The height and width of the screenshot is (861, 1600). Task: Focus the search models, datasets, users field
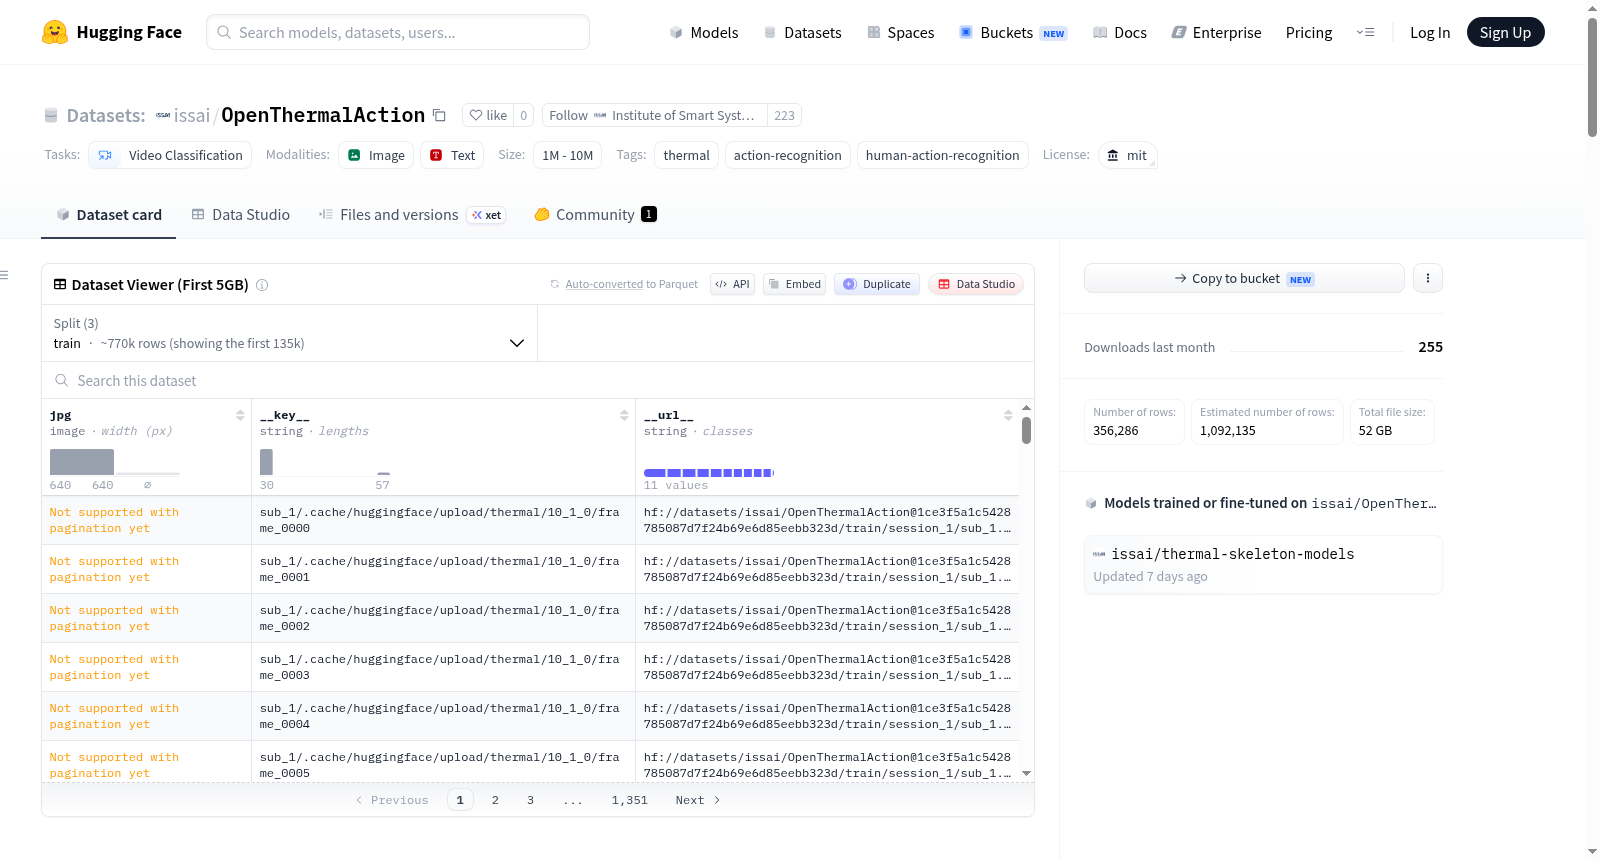(x=398, y=32)
